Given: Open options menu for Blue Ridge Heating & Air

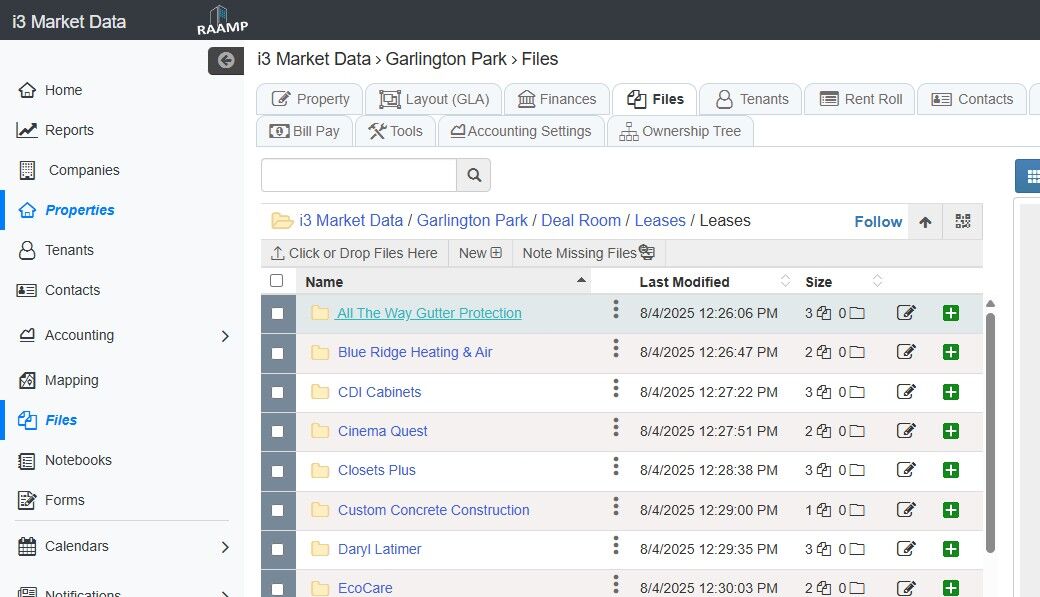Looking at the screenshot, I should coord(616,348).
